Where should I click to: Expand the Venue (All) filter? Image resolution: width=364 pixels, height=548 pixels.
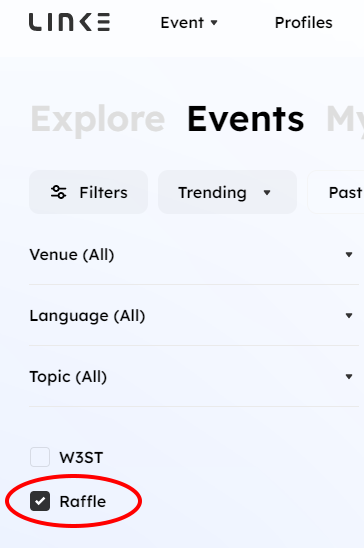tap(194, 254)
